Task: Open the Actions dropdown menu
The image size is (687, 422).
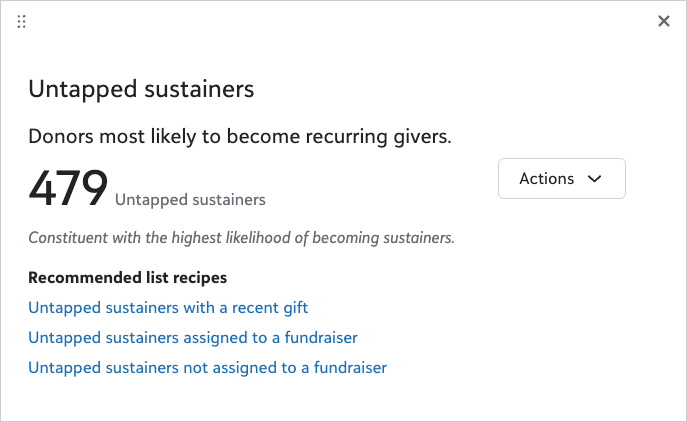Action: 561,179
